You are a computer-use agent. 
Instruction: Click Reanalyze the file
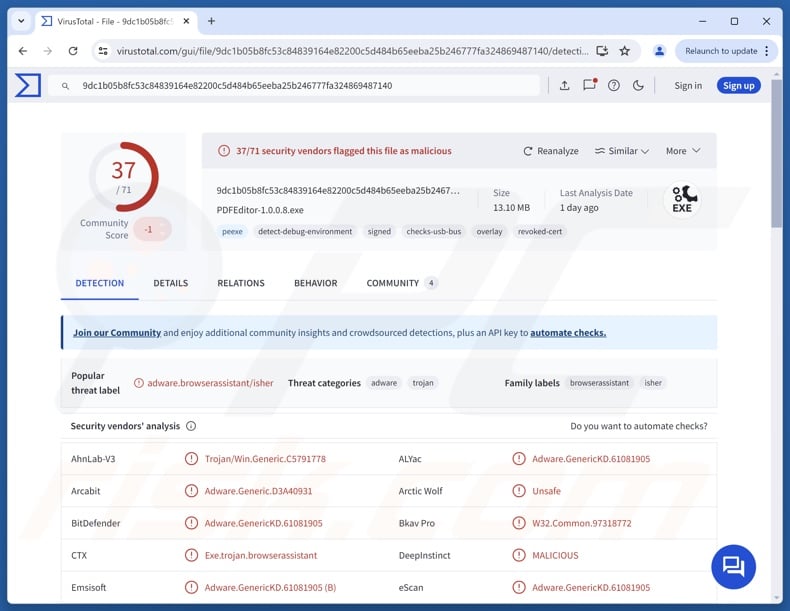pyautogui.click(x=551, y=151)
